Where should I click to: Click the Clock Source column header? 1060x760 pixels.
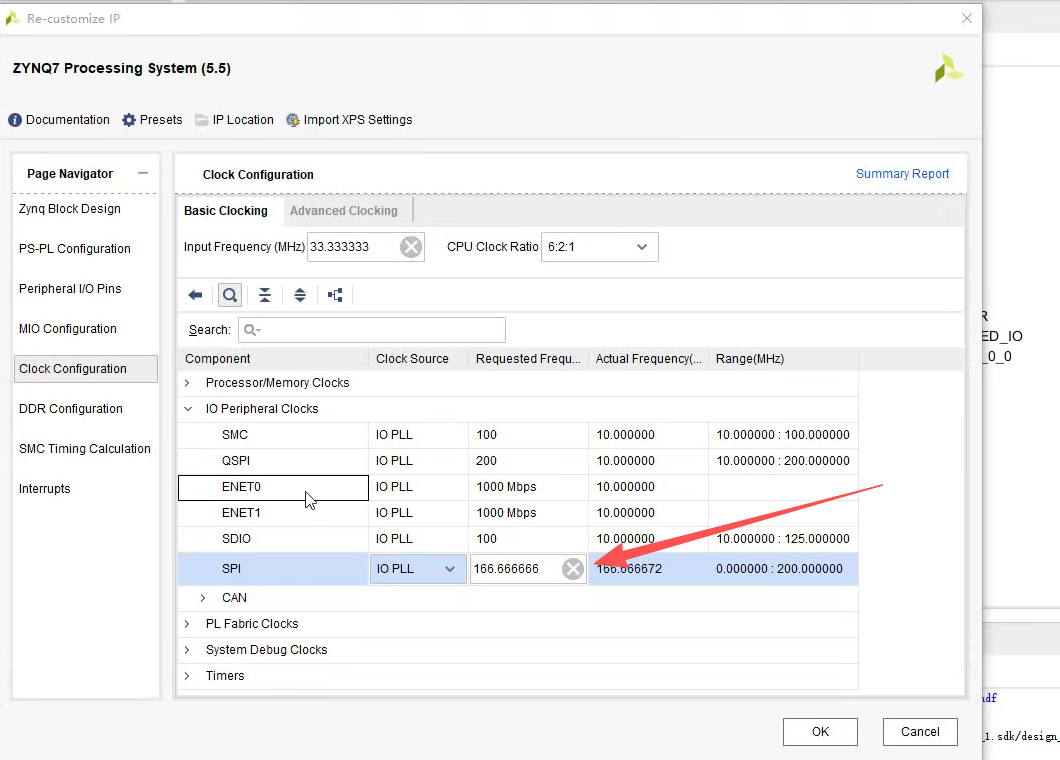(418, 358)
